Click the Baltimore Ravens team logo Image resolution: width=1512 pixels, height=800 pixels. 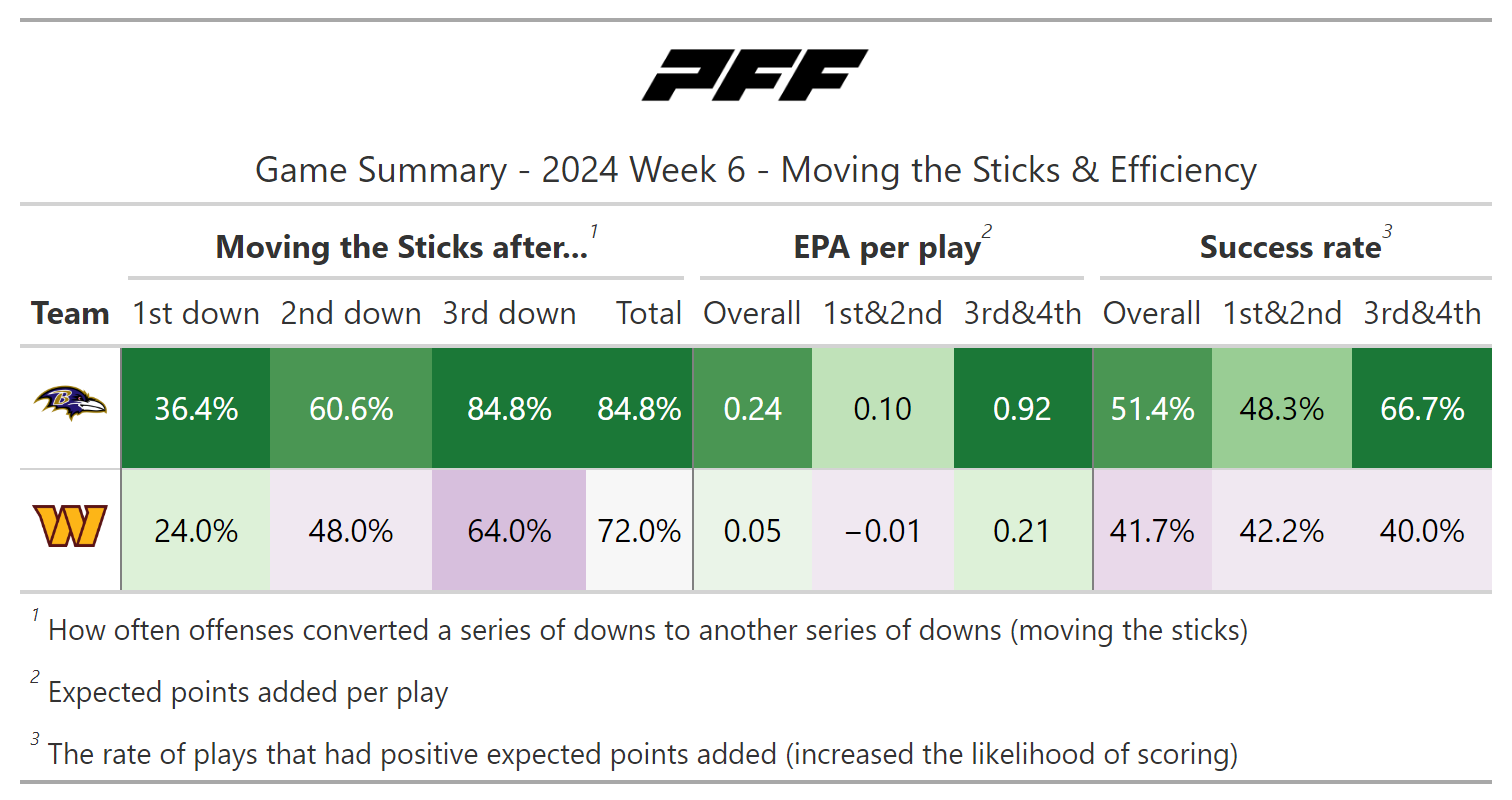[x=70, y=405]
